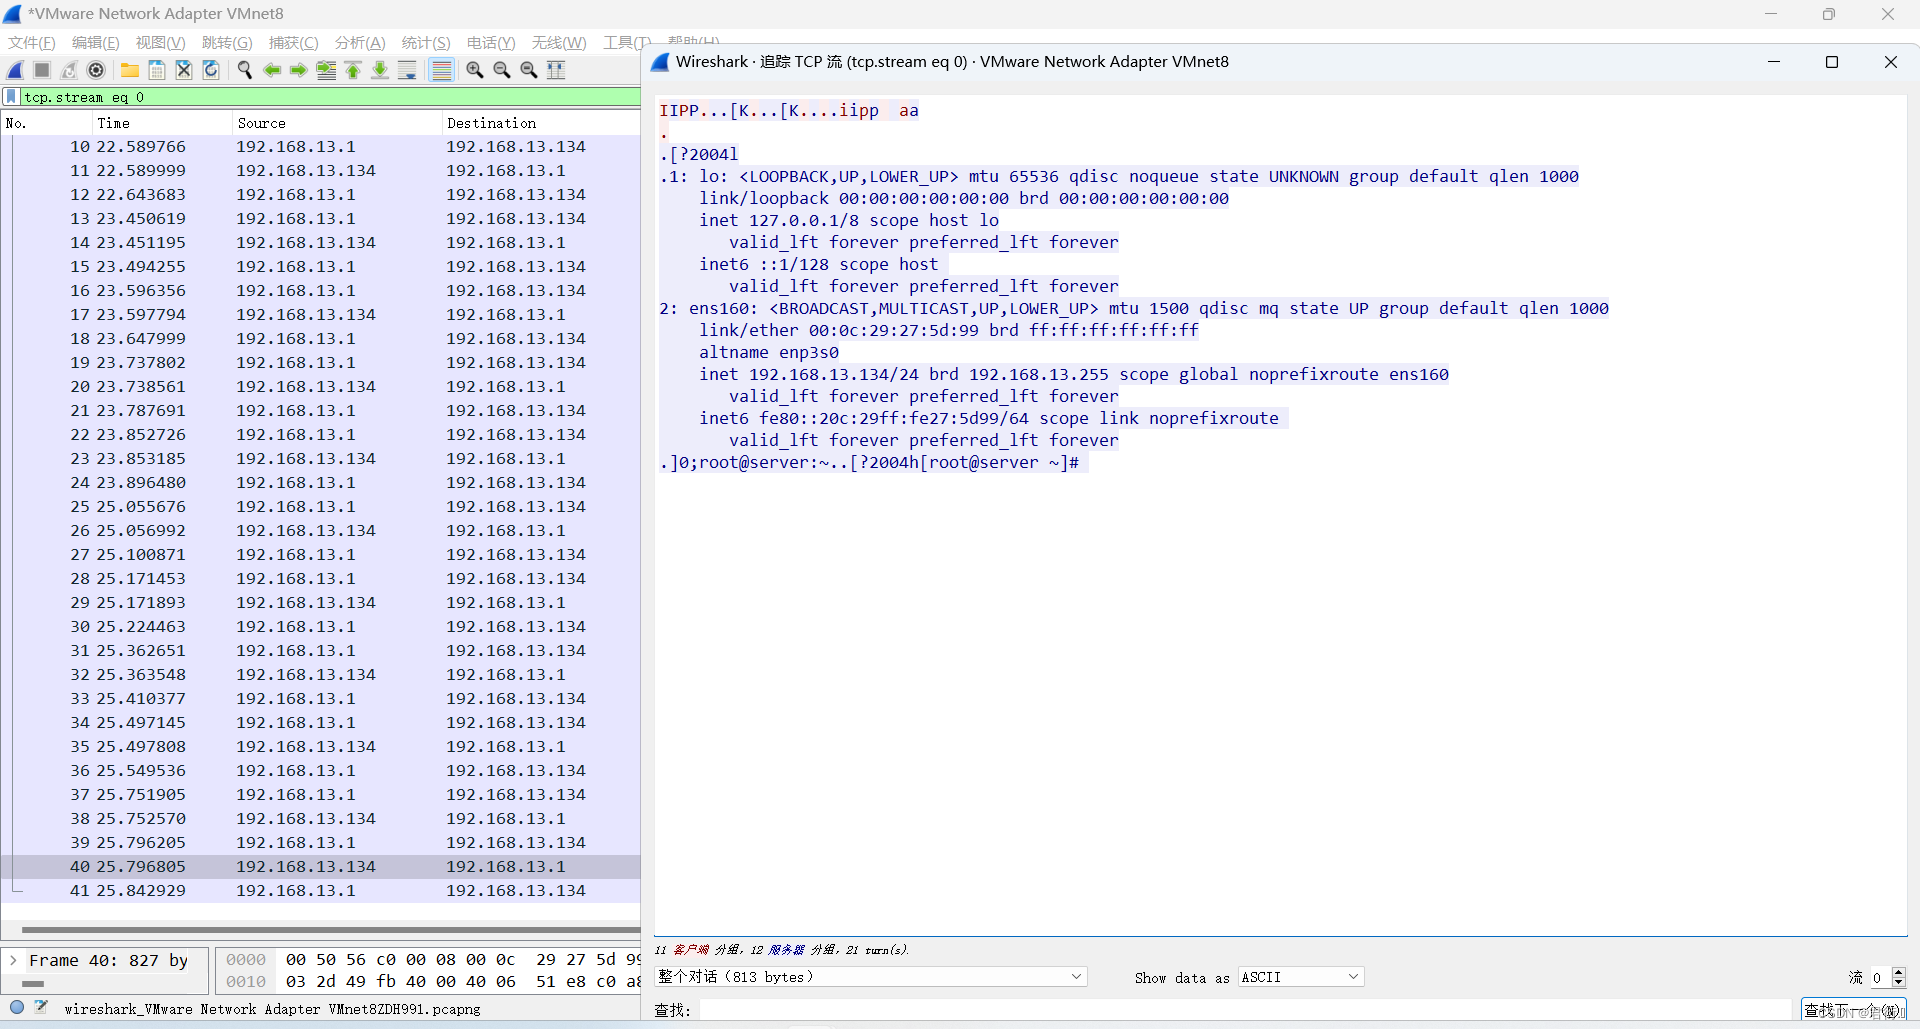Click the packet list horizontal scrollbar

point(330,929)
